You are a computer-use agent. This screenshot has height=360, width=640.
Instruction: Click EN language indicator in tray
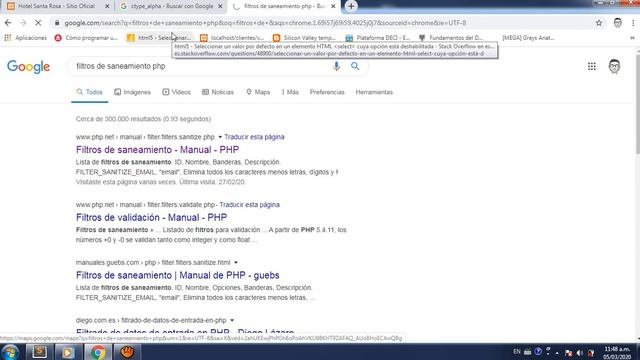point(517,352)
